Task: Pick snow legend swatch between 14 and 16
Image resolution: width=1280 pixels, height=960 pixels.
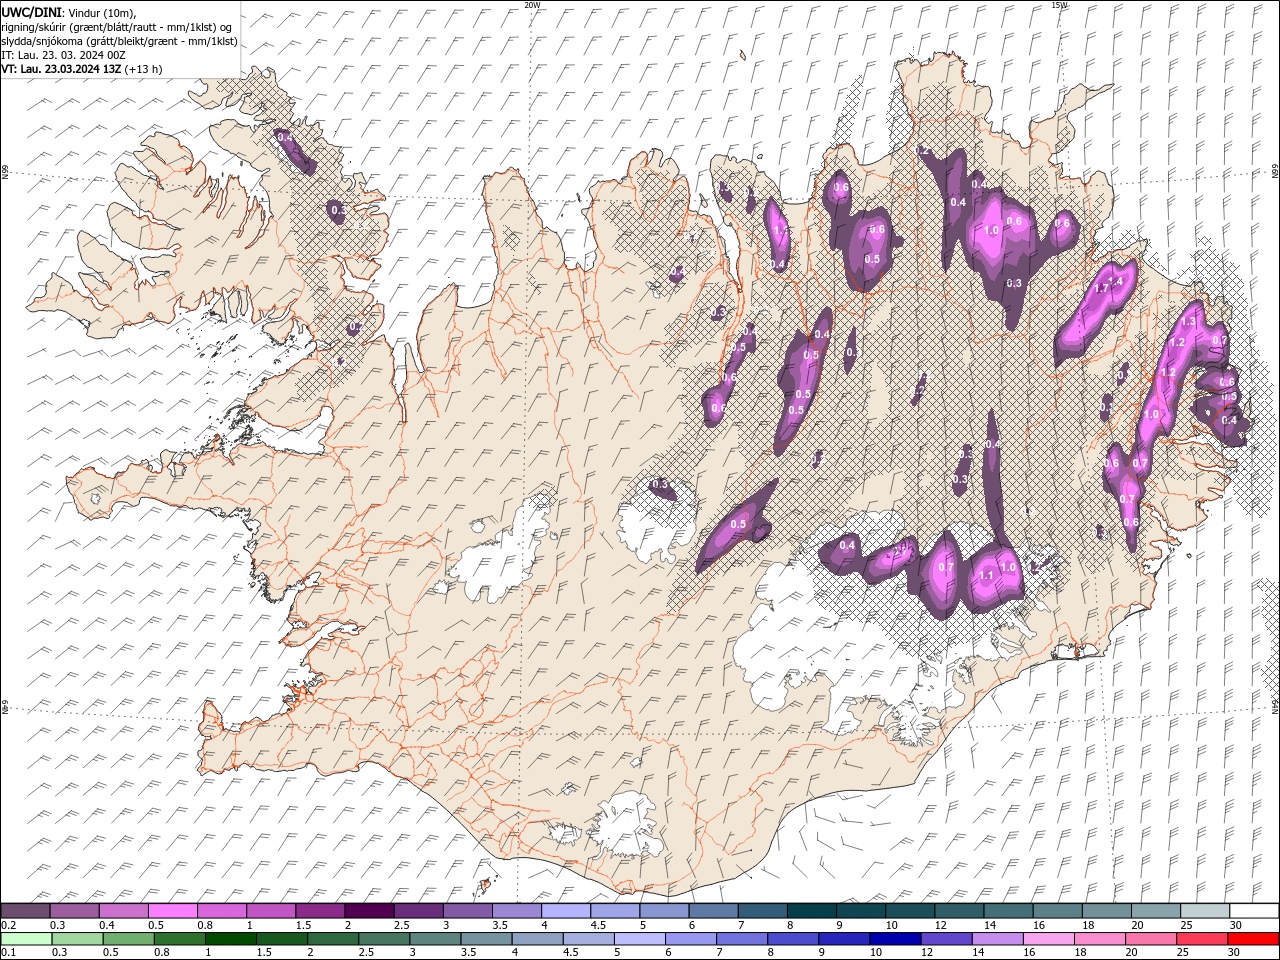Action: coord(1008,911)
